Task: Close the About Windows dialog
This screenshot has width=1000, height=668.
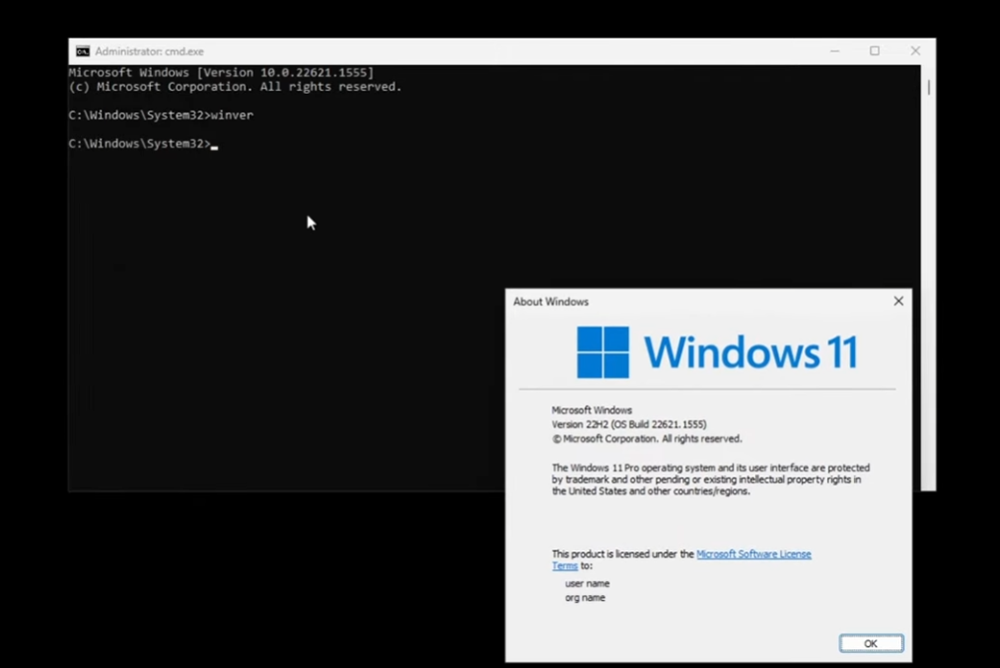Action: 899,301
